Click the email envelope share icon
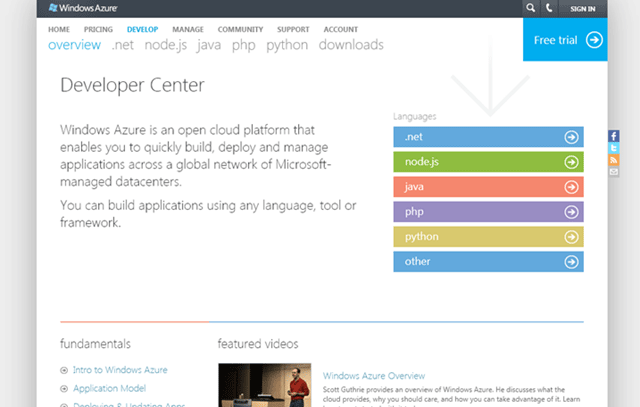Screen dimensions: 640x407 (x=613, y=171)
